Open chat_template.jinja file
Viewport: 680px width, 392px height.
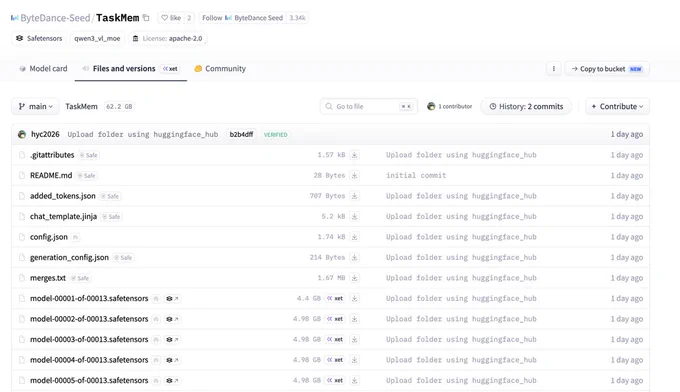[x=63, y=216]
